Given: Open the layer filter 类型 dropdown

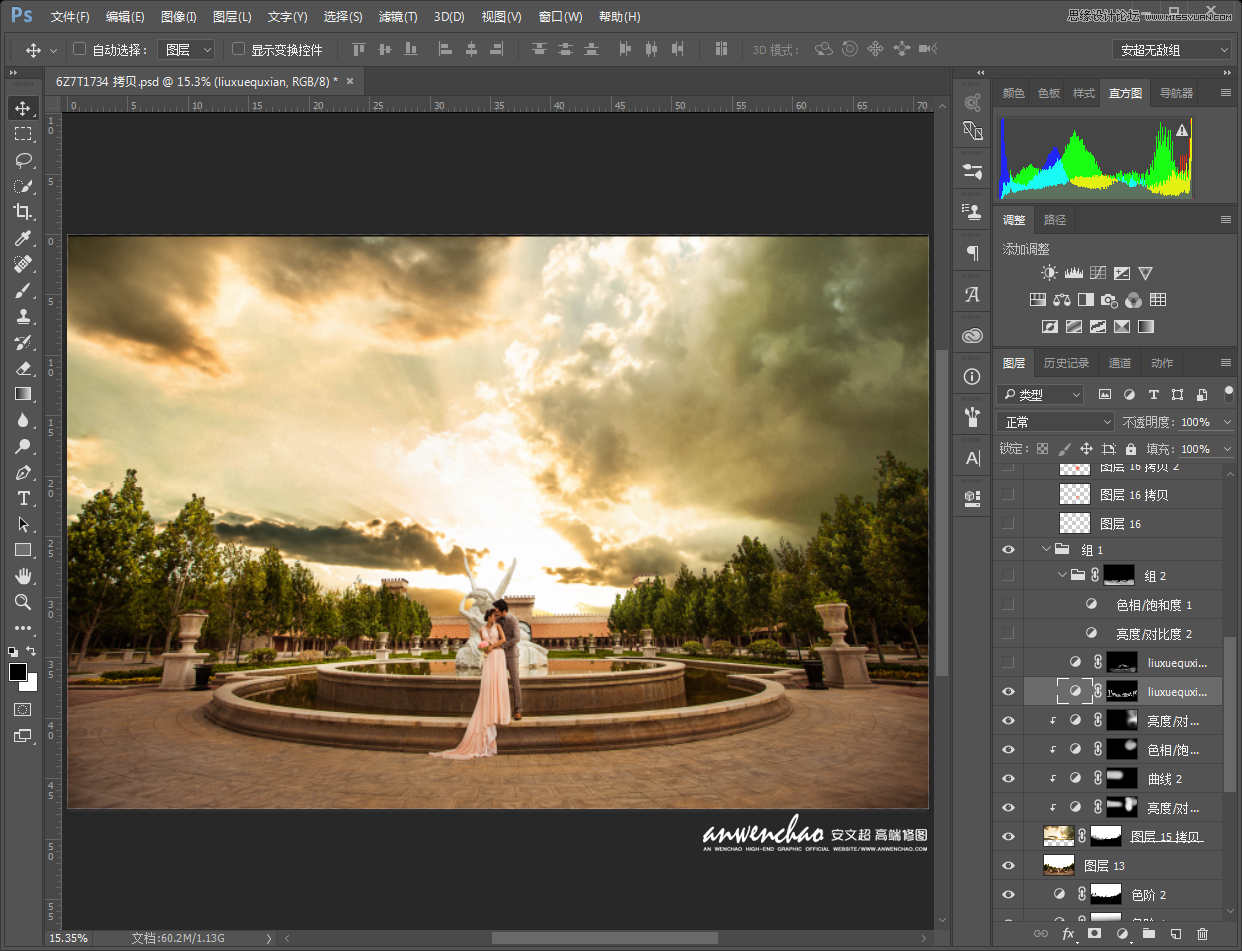Looking at the screenshot, I should point(1040,394).
